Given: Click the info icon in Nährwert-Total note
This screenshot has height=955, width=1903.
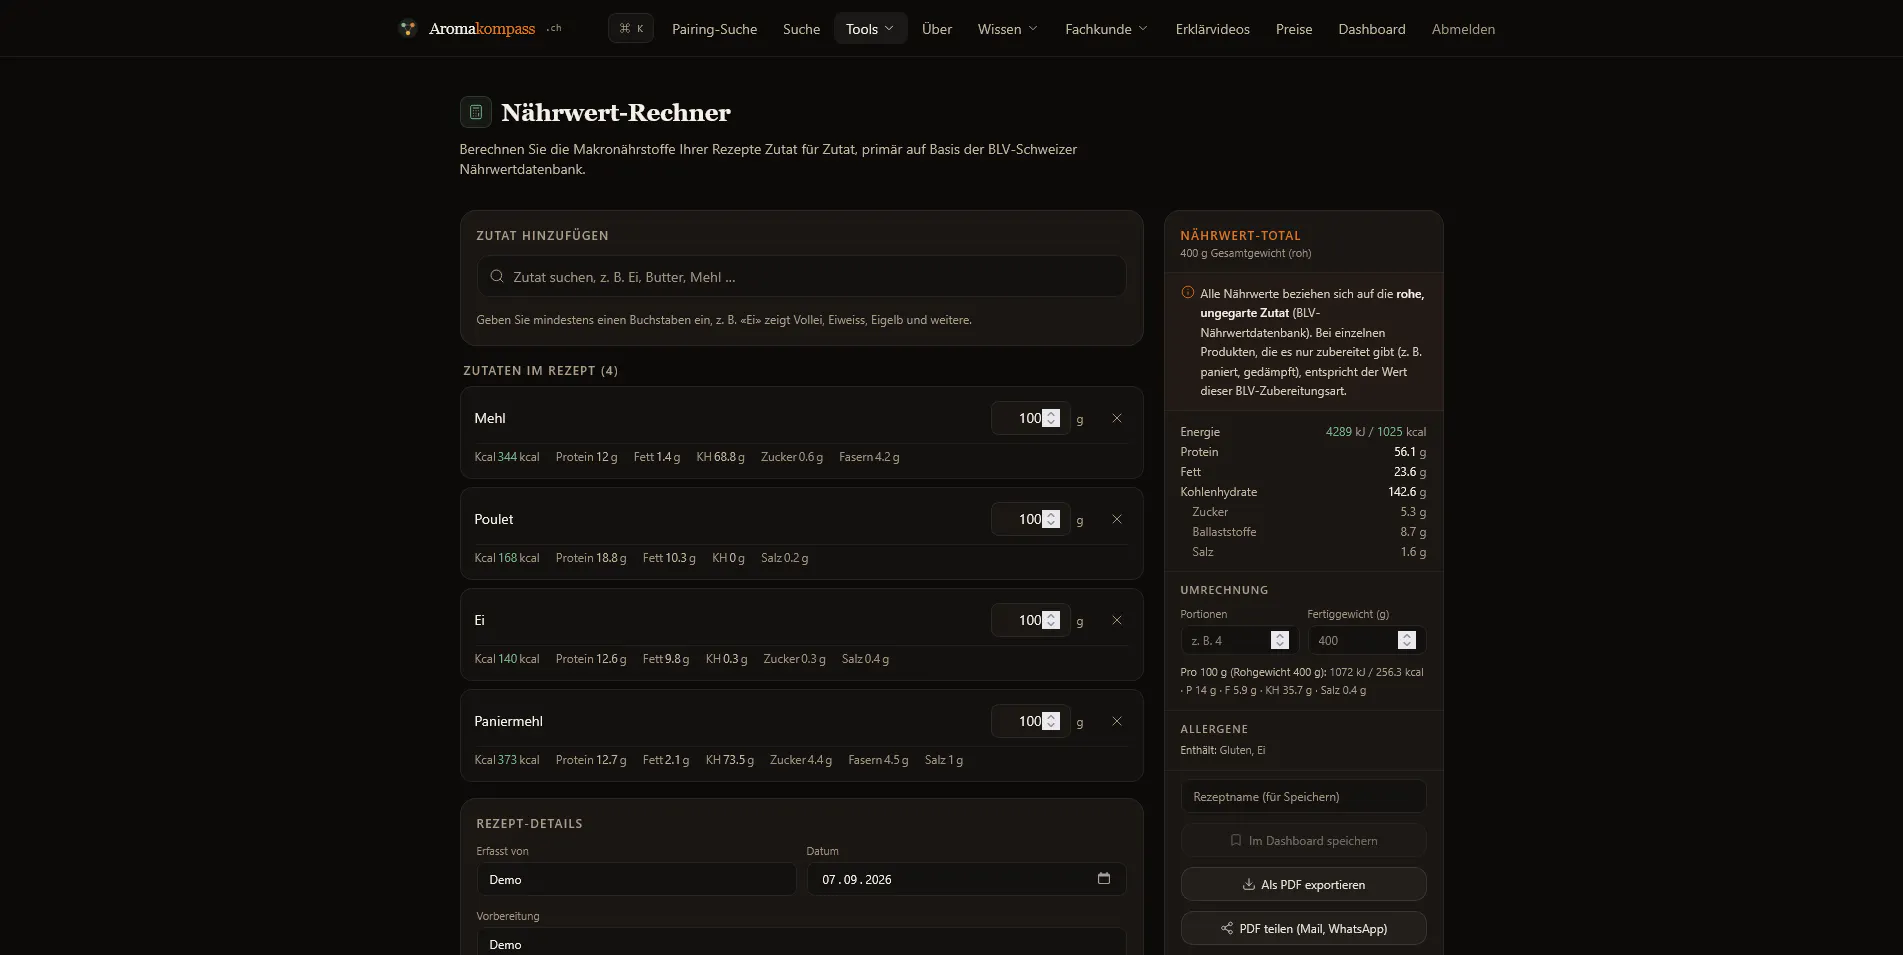Looking at the screenshot, I should [x=1188, y=293].
